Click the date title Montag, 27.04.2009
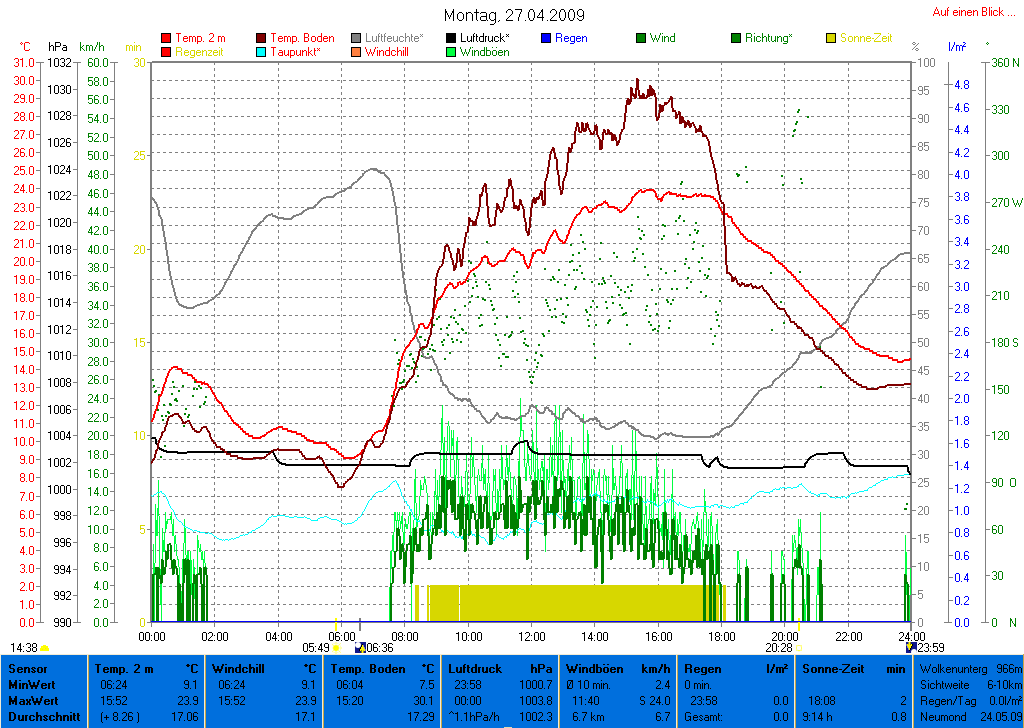This screenshot has height=728, width=1024. click(x=514, y=16)
